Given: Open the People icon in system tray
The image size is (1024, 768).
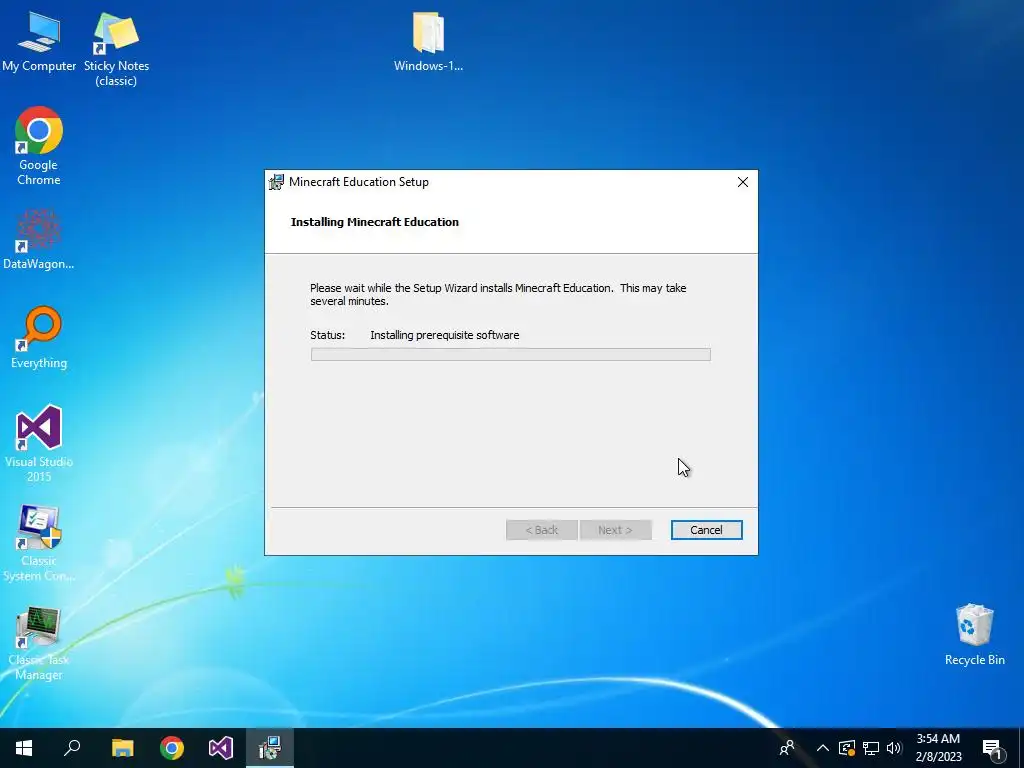Looking at the screenshot, I should click(787, 748).
